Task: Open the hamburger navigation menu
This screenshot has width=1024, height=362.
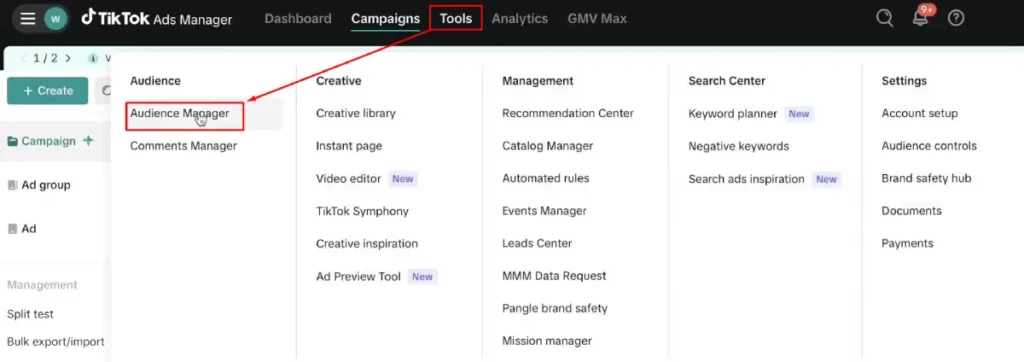Action: click(x=27, y=18)
